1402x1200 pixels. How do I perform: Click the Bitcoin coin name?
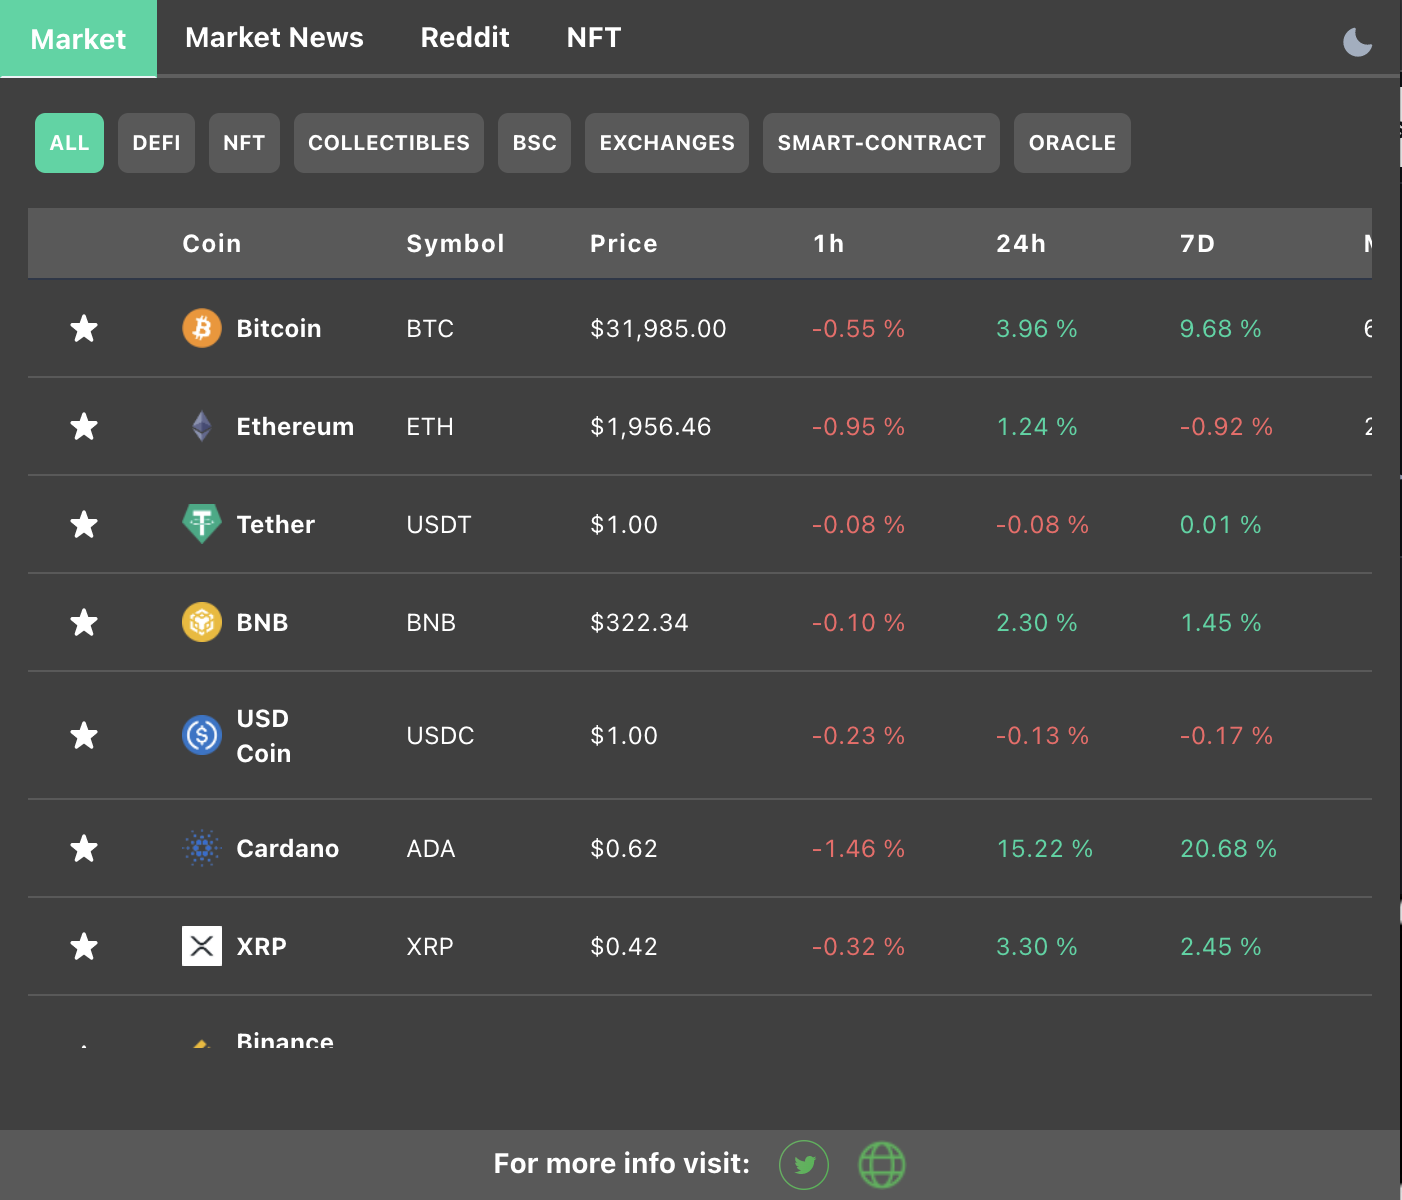coord(279,328)
